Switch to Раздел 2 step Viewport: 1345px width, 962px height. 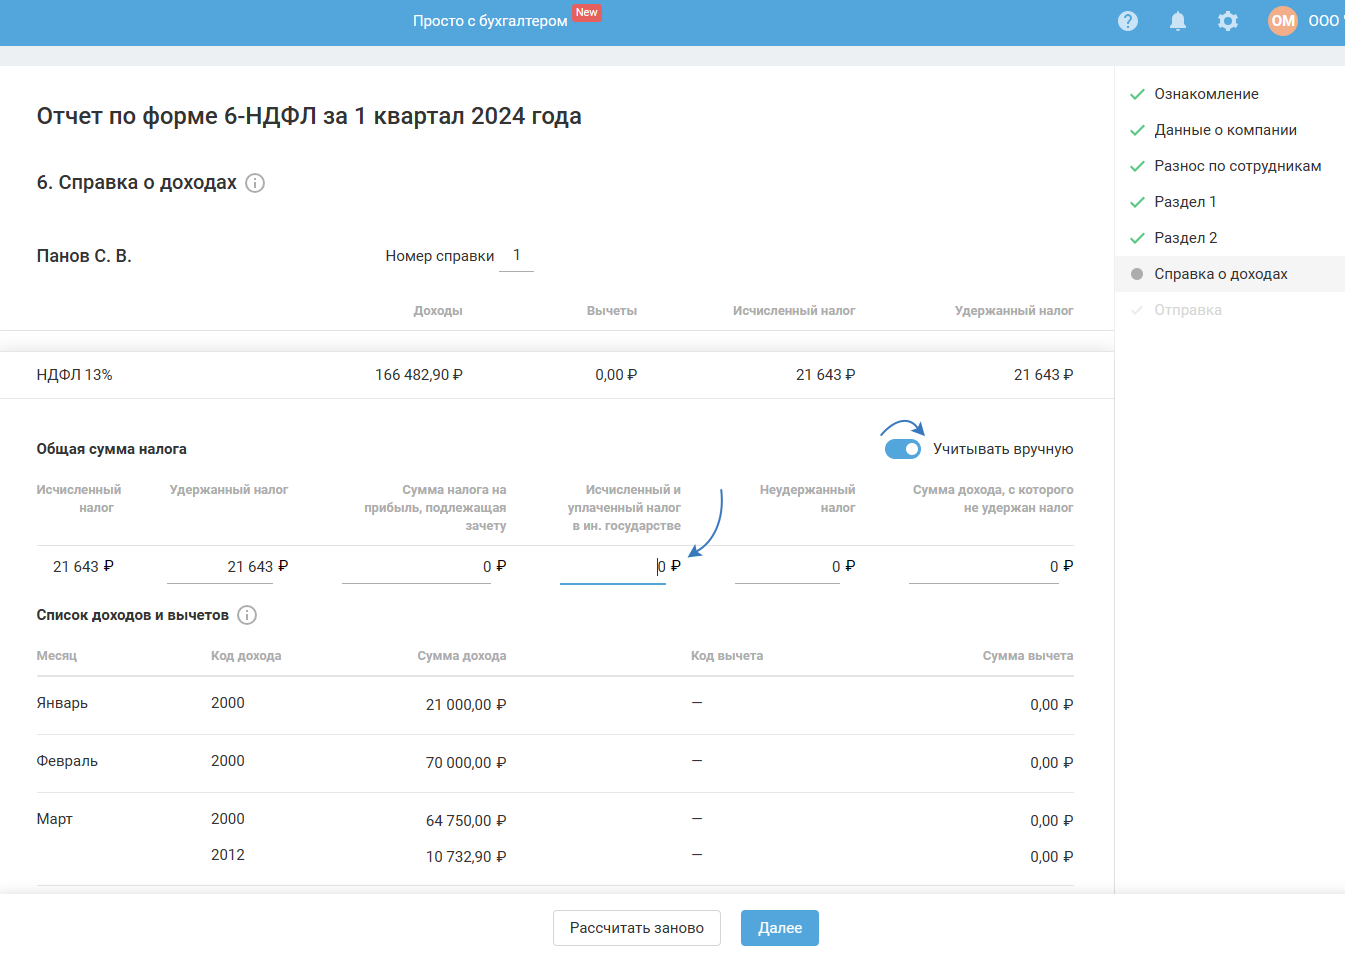pos(1185,238)
